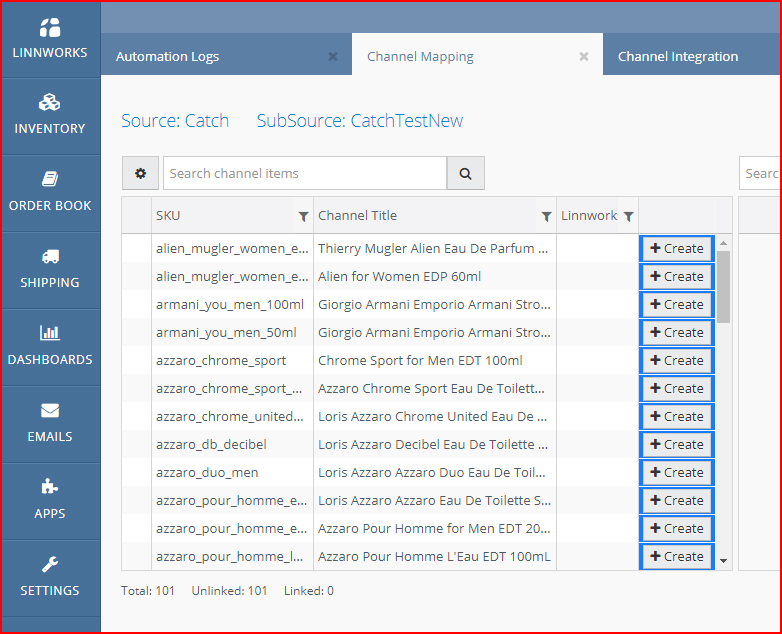Create item for armani_you_men_100ml

click(x=677, y=304)
